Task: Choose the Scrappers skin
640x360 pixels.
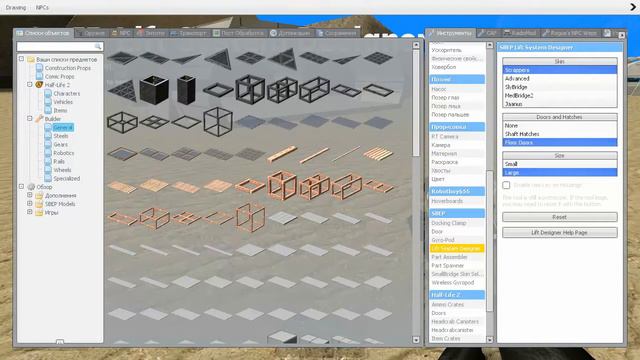Action: (560, 70)
